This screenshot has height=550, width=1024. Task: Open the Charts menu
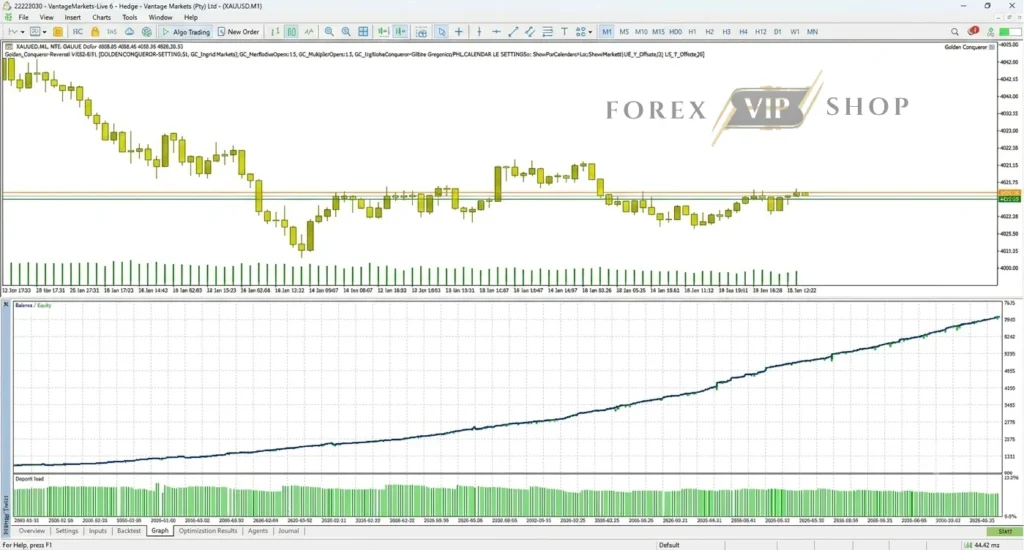tap(101, 18)
